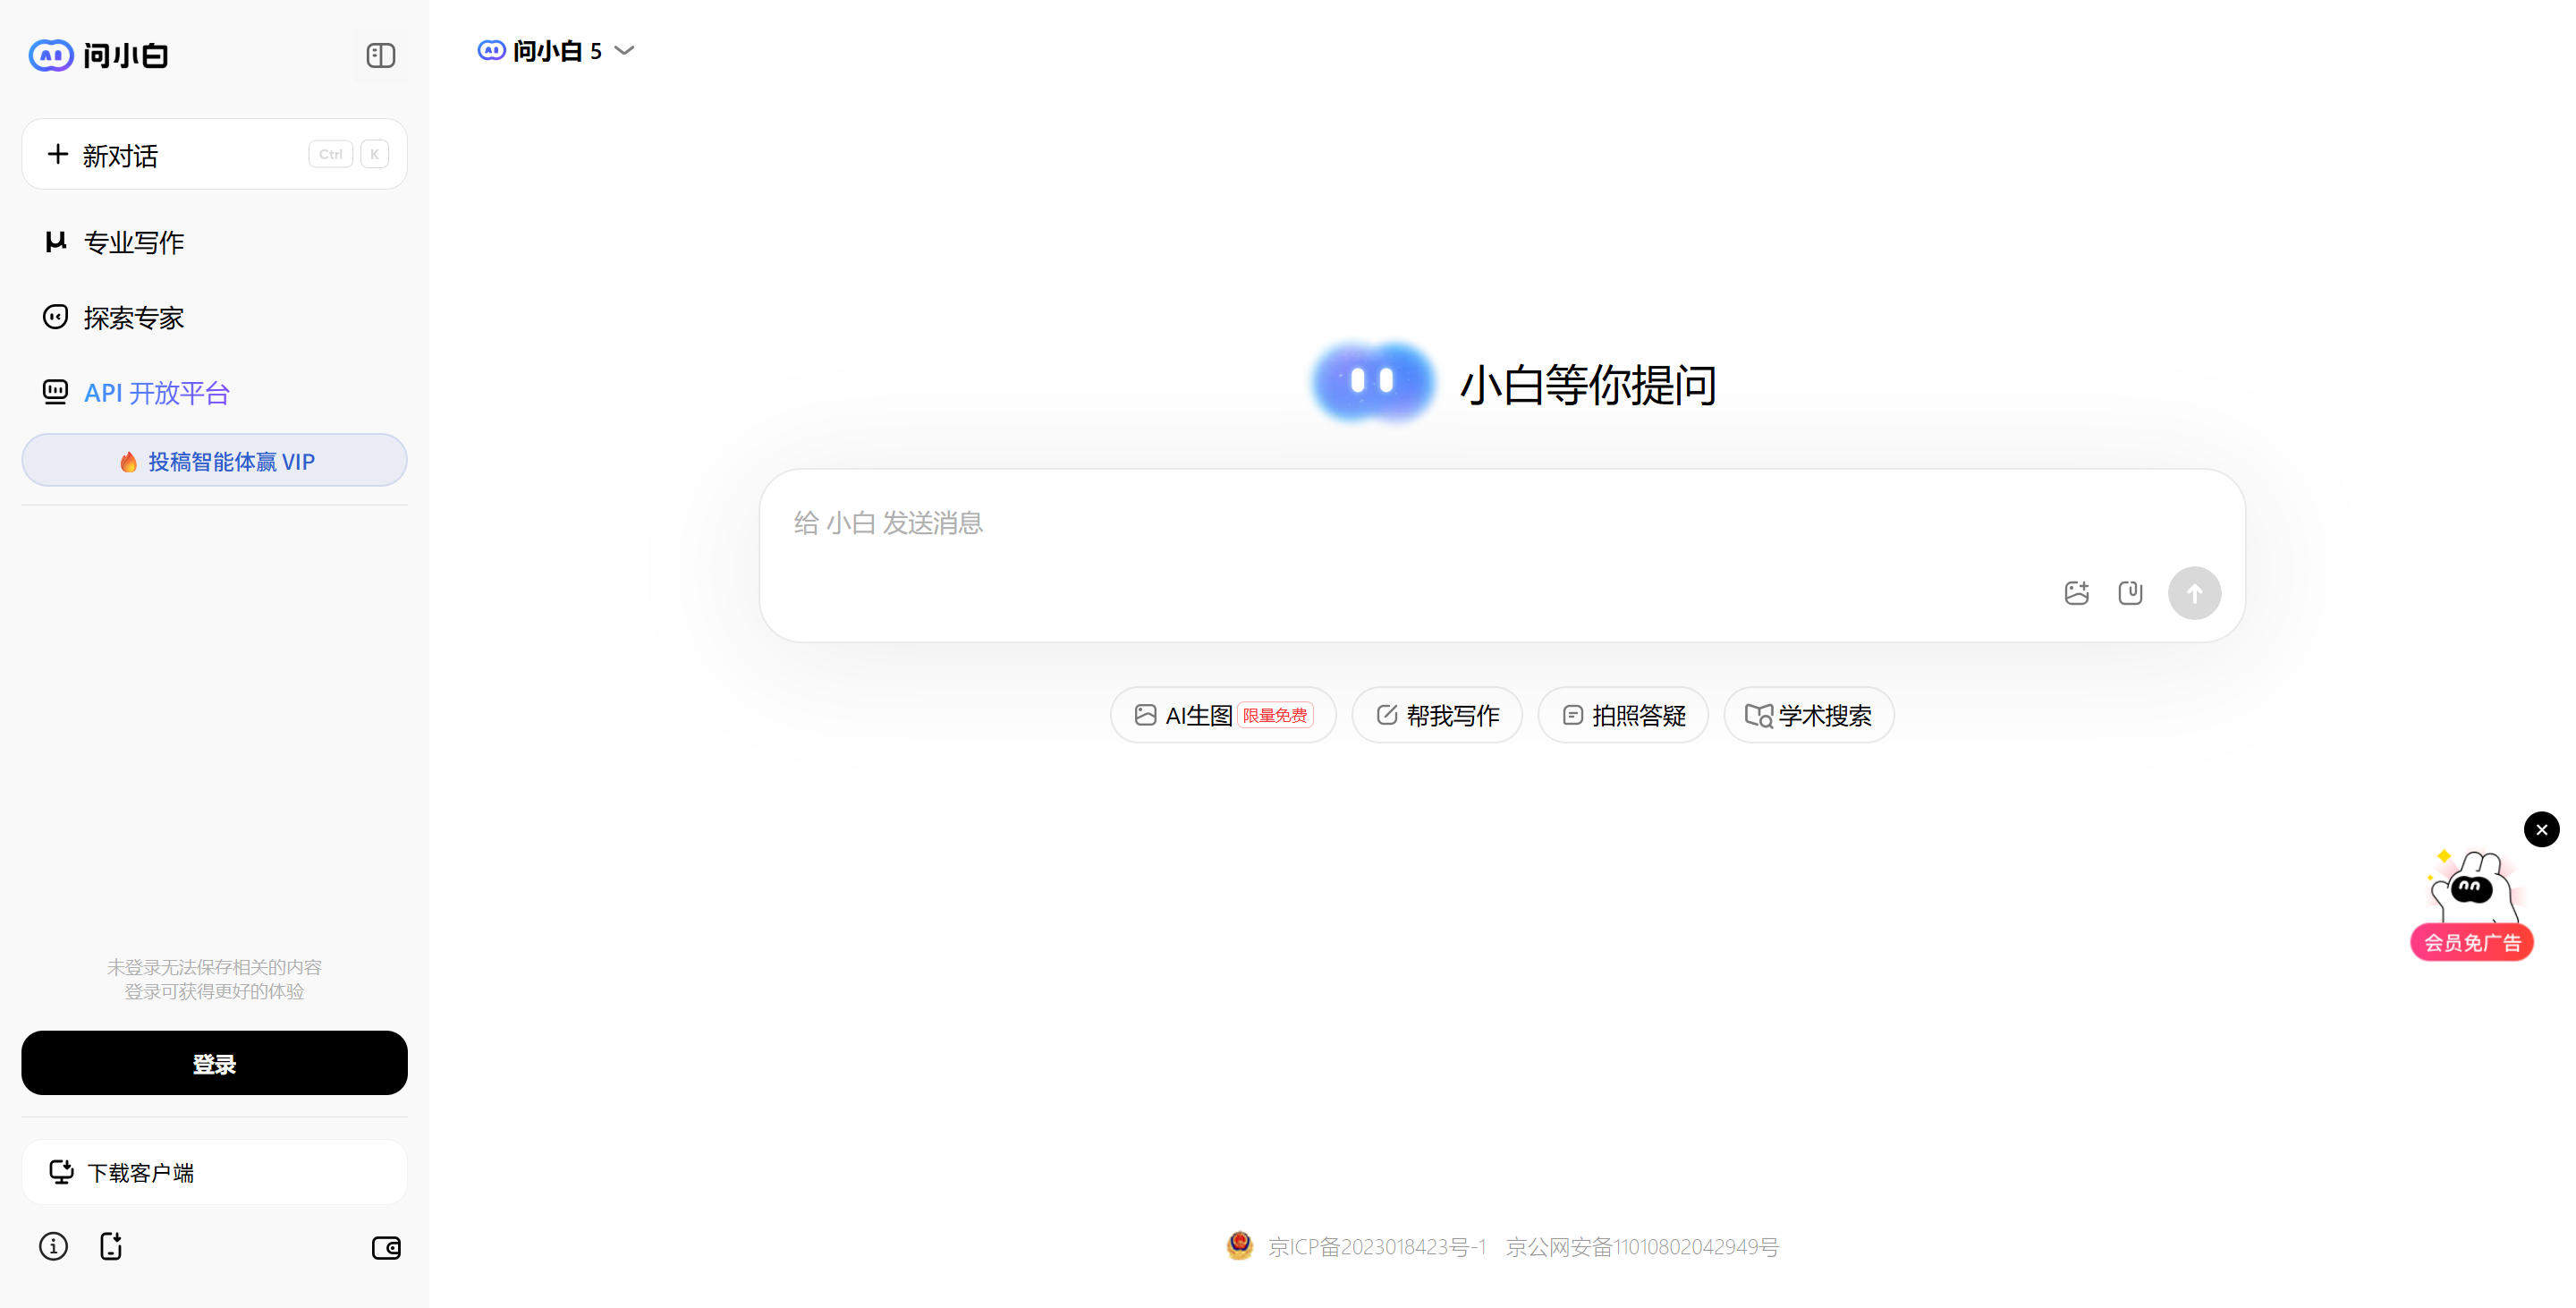The image size is (2576, 1308).
Task: Click the 限量免费 red tag
Action: (x=1275, y=716)
